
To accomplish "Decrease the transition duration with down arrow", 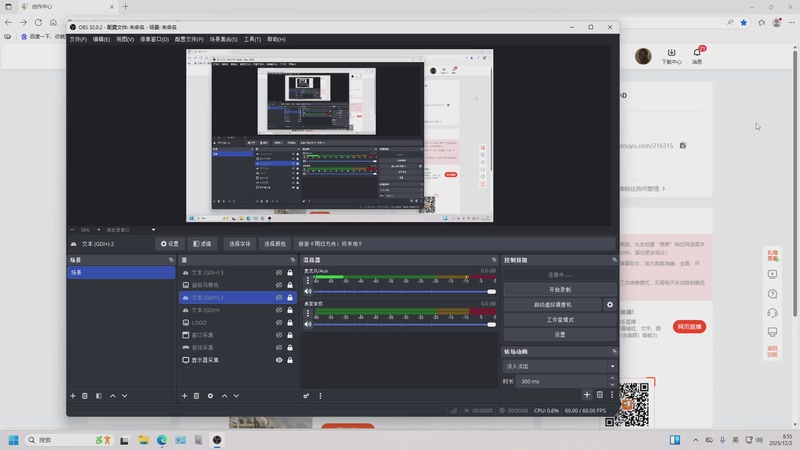I will point(612,384).
